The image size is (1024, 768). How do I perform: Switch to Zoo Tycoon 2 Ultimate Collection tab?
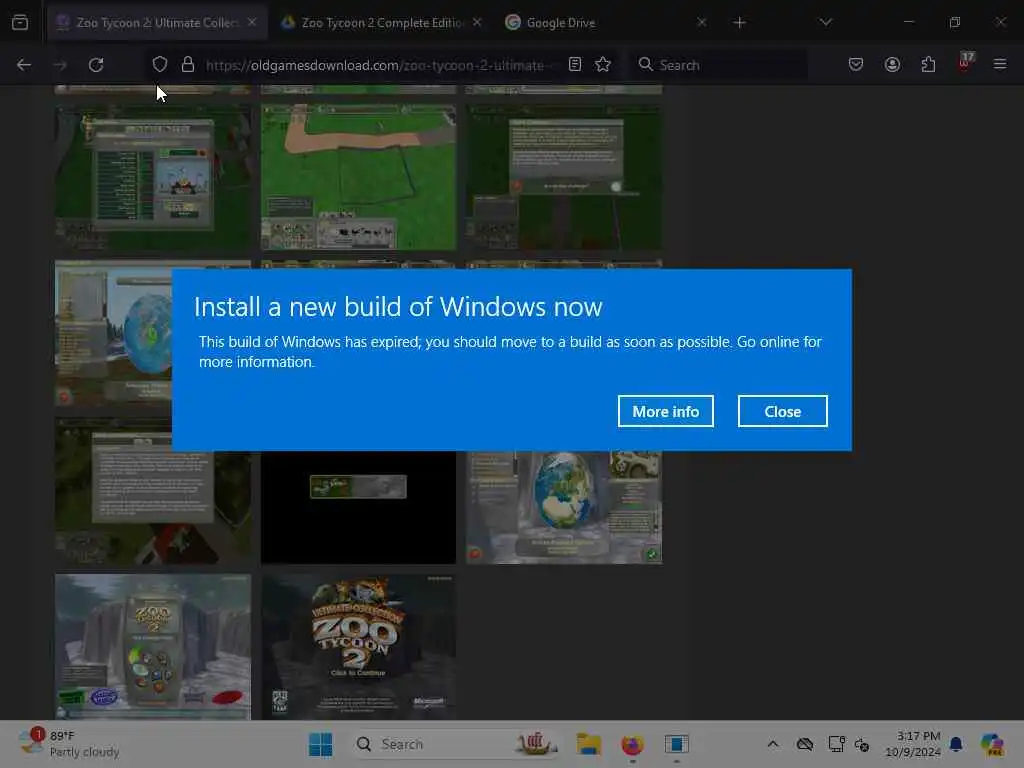(157, 23)
